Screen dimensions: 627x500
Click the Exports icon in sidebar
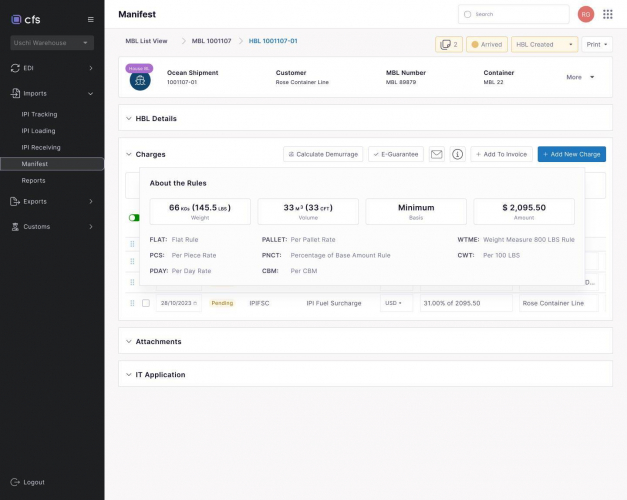coord(15,201)
